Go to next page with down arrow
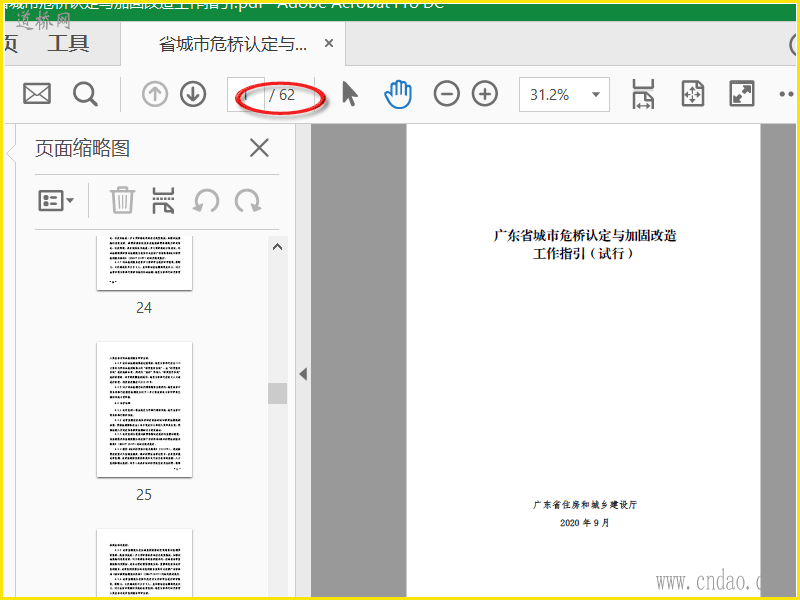The height and width of the screenshot is (600, 800). pyautogui.click(x=193, y=94)
